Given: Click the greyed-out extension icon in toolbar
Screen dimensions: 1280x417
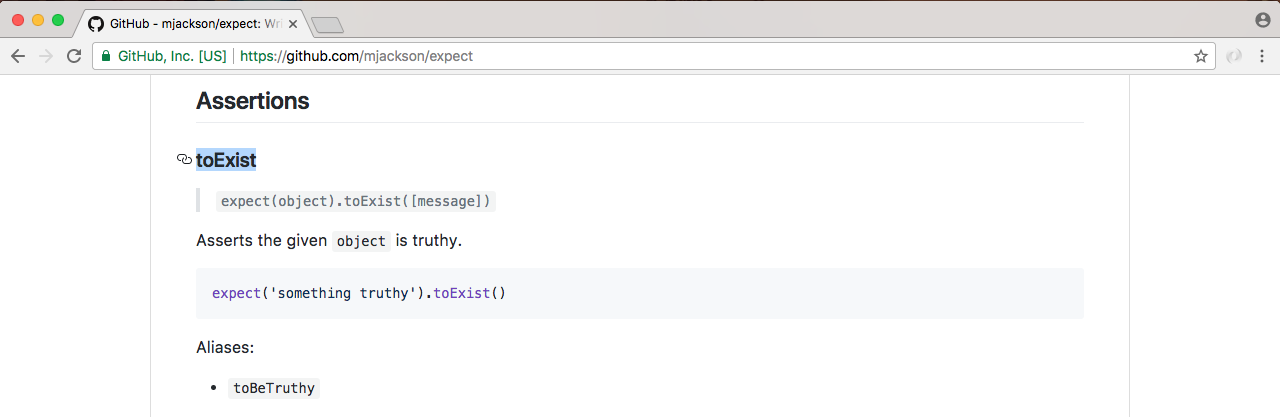Looking at the screenshot, I should [x=1236, y=56].
